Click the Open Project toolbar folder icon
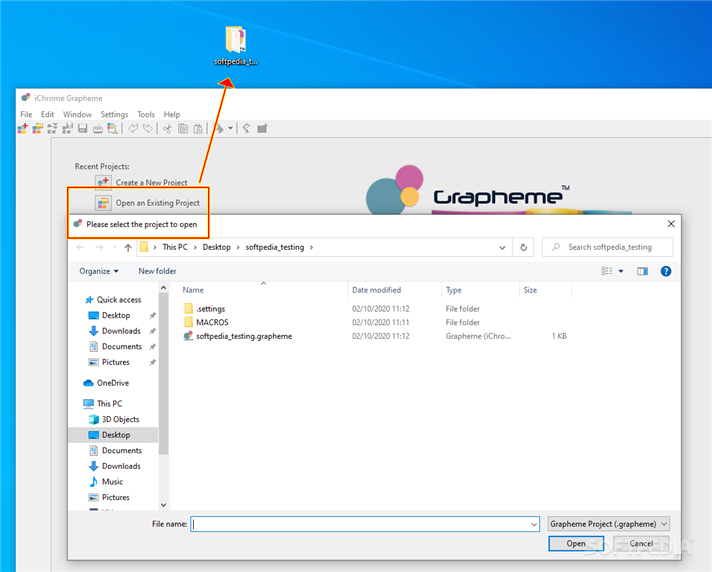Image resolution: width=712 pixels, height=572 pixels. pyautogui.click(x=38, y=128)
